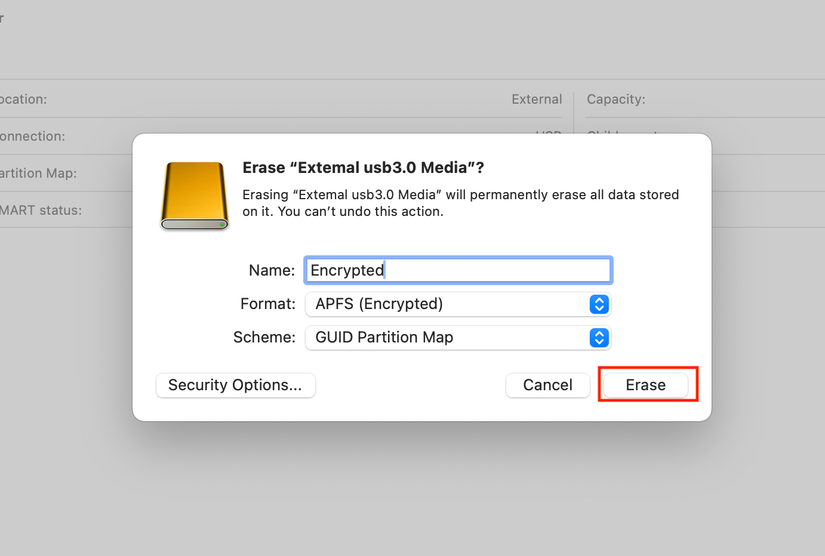
Task: Click the dialog's bold Erase title text
Action: [364, 167]
